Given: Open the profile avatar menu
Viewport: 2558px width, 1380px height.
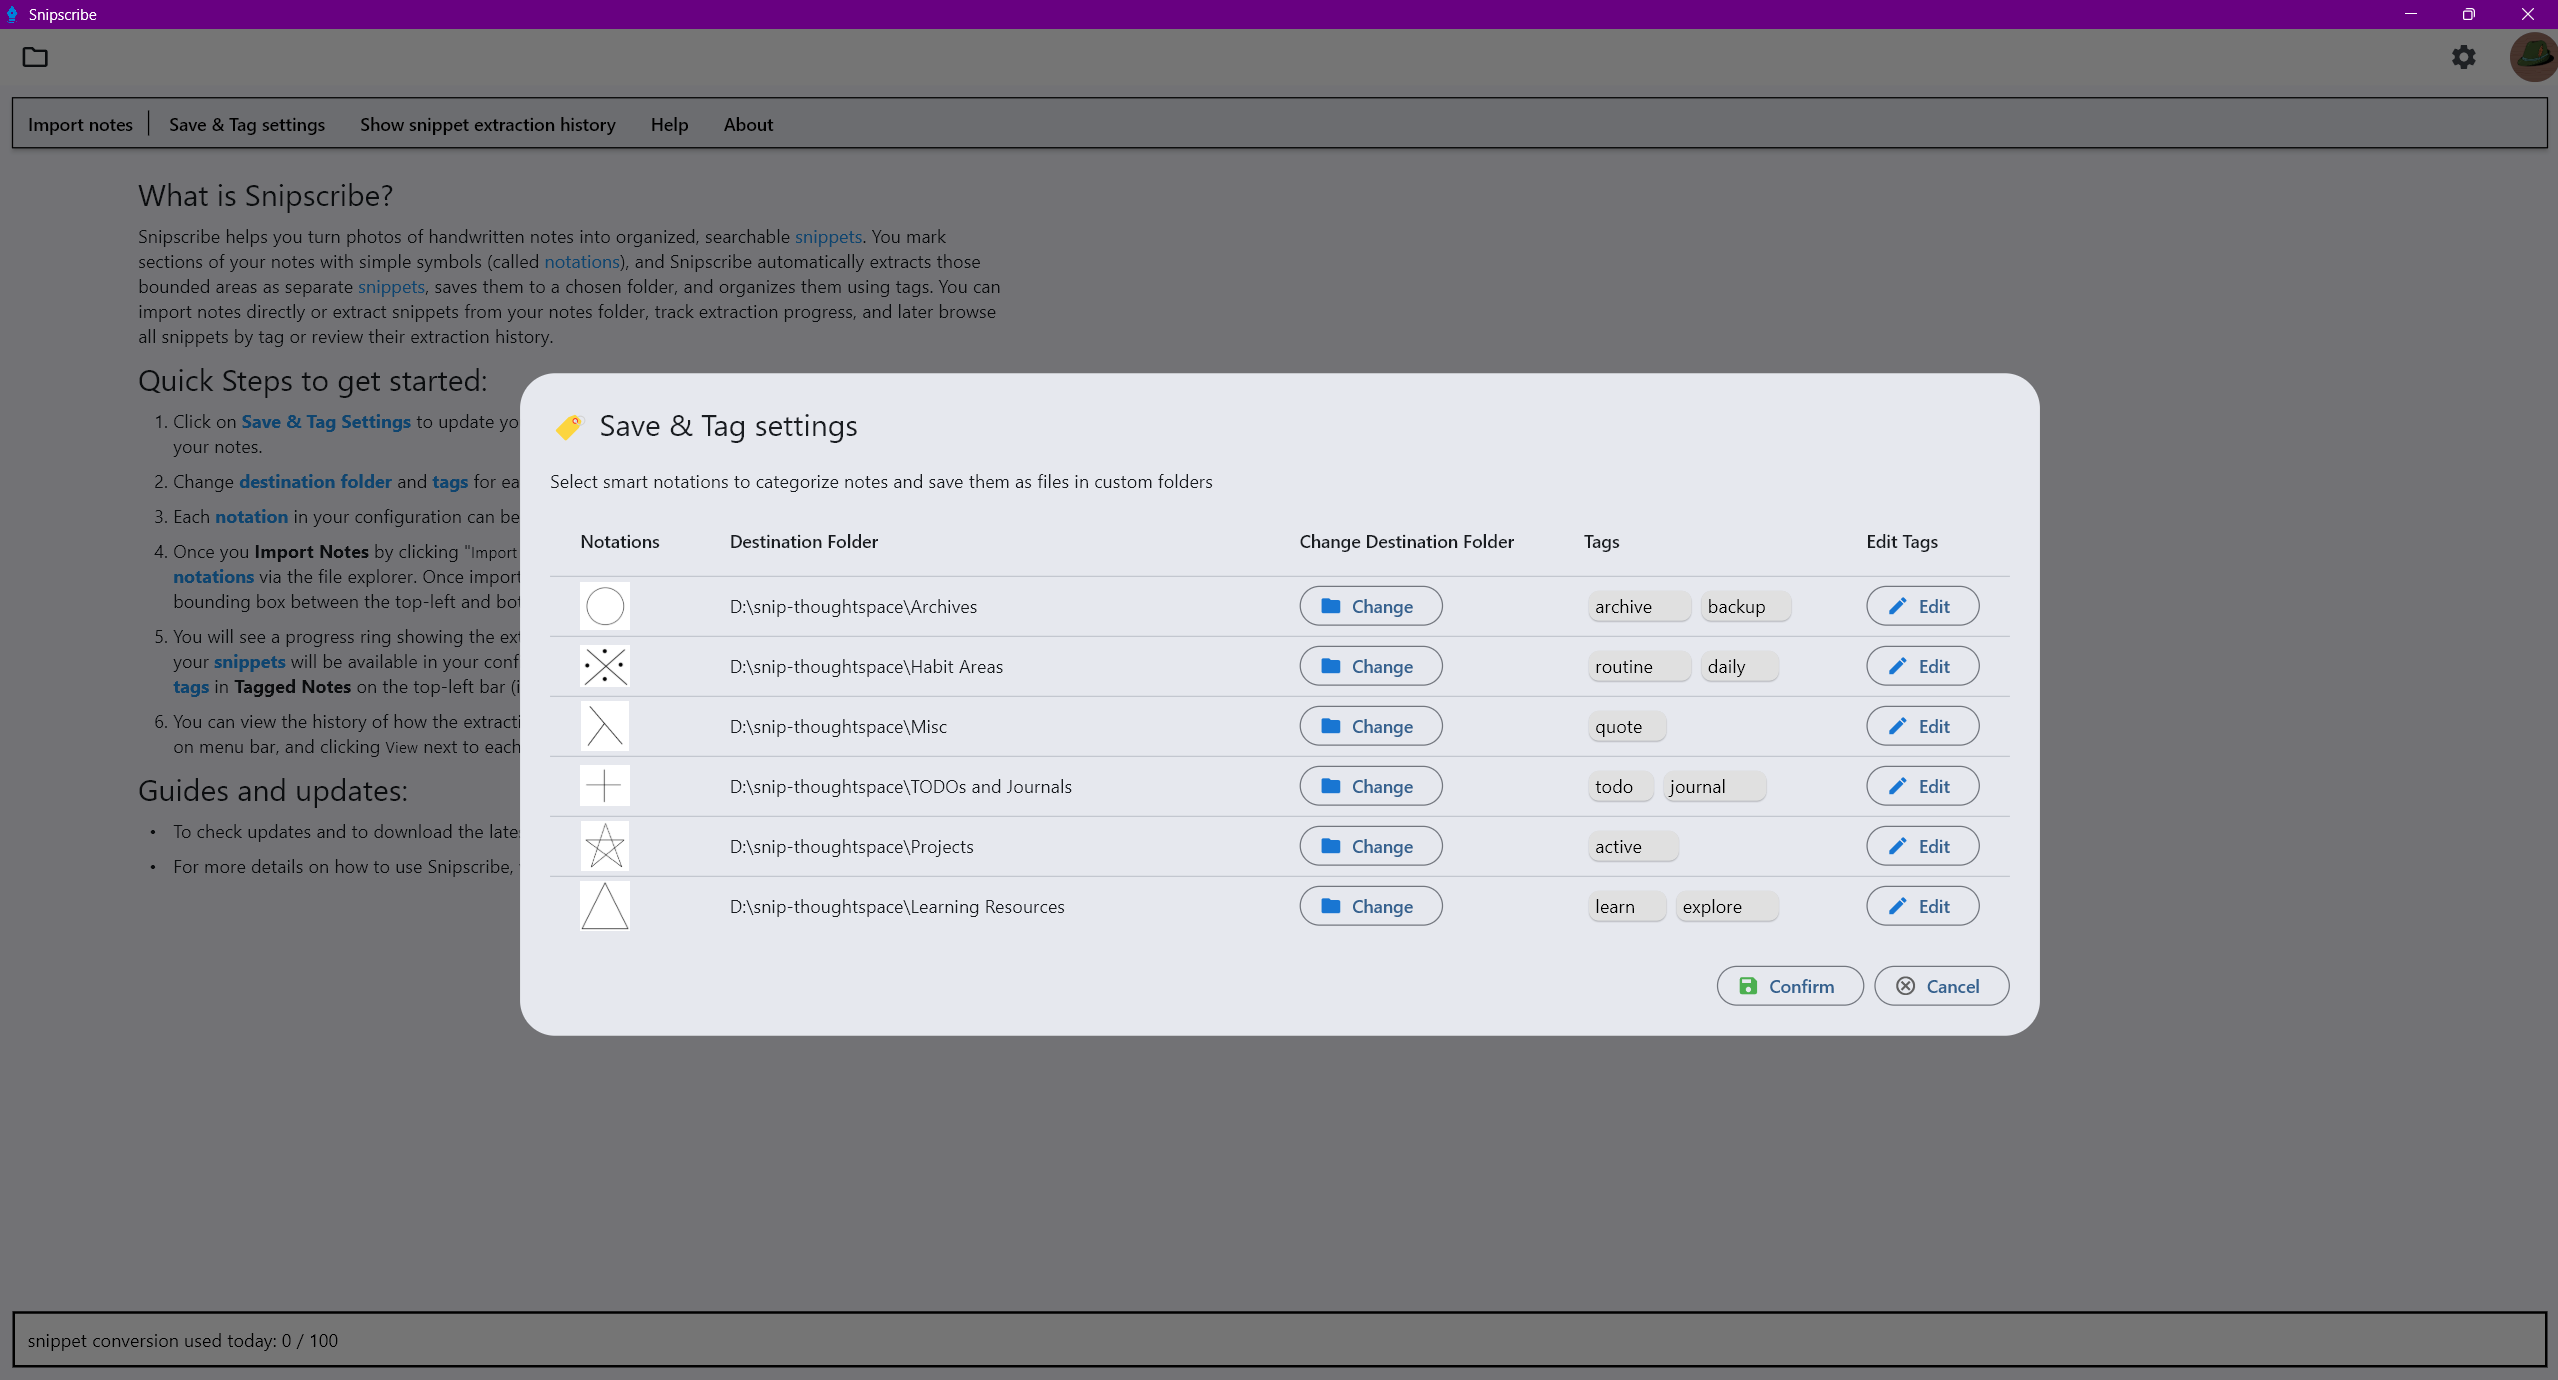Looking at the screenshot, I should [2532, 57].
